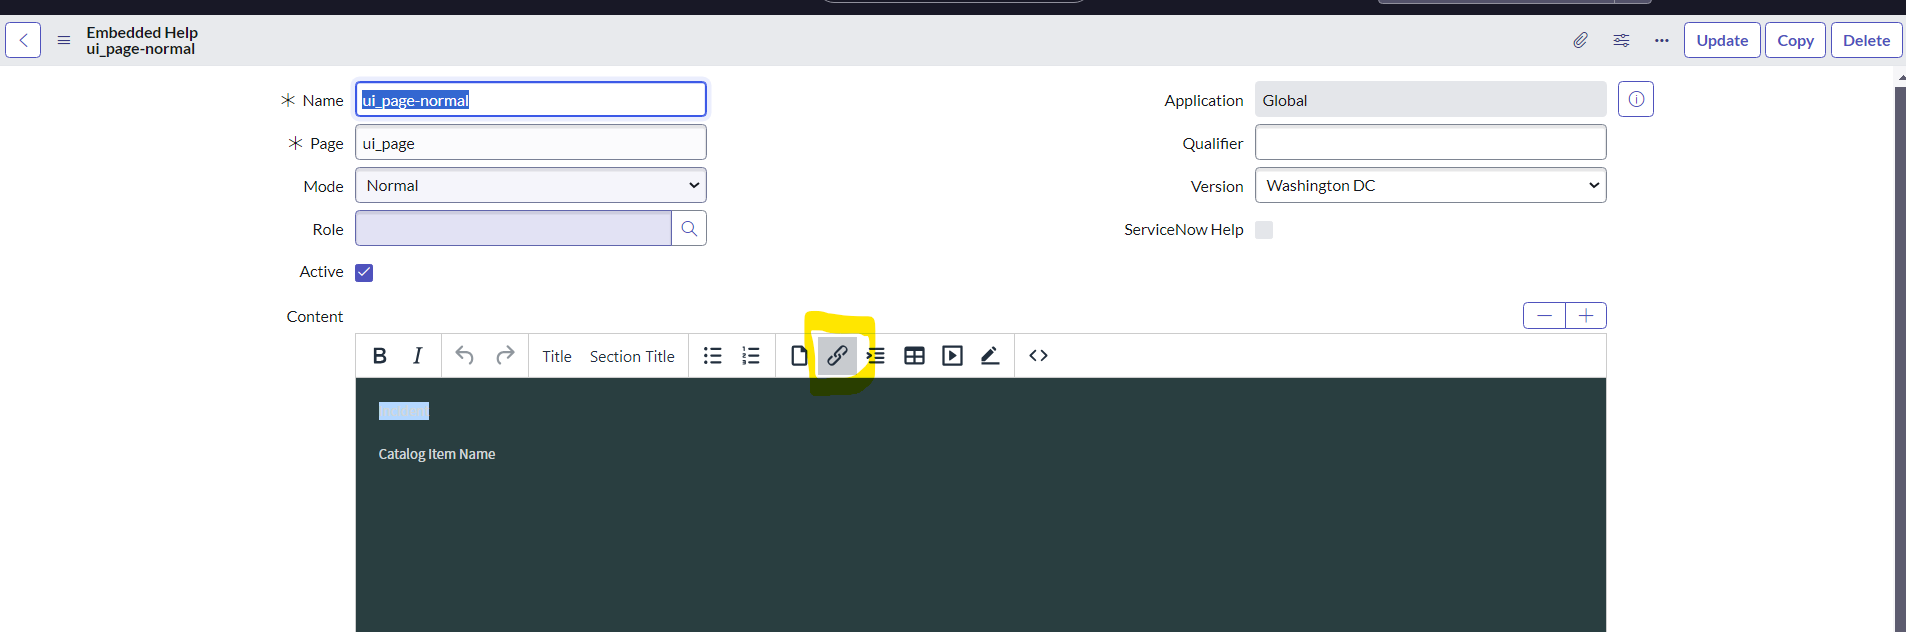This screenshot has width=1906, height=632.
Task: Open the Mode dropdown
Action: [531, 185]
